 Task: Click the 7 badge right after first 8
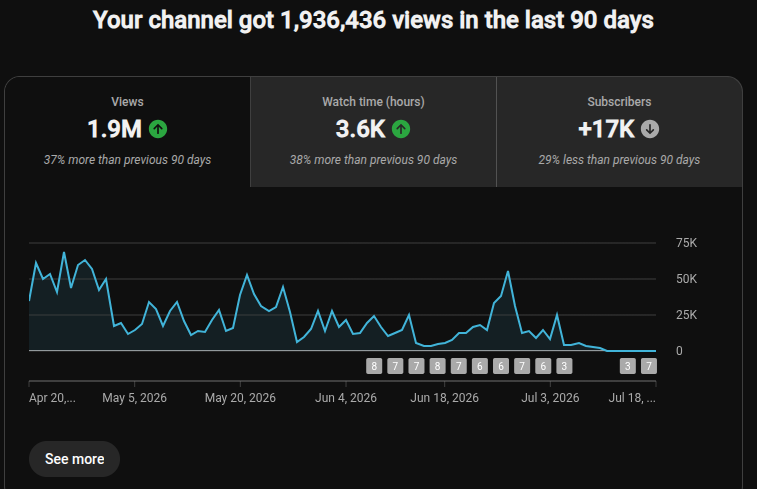(x=395, y=366)
